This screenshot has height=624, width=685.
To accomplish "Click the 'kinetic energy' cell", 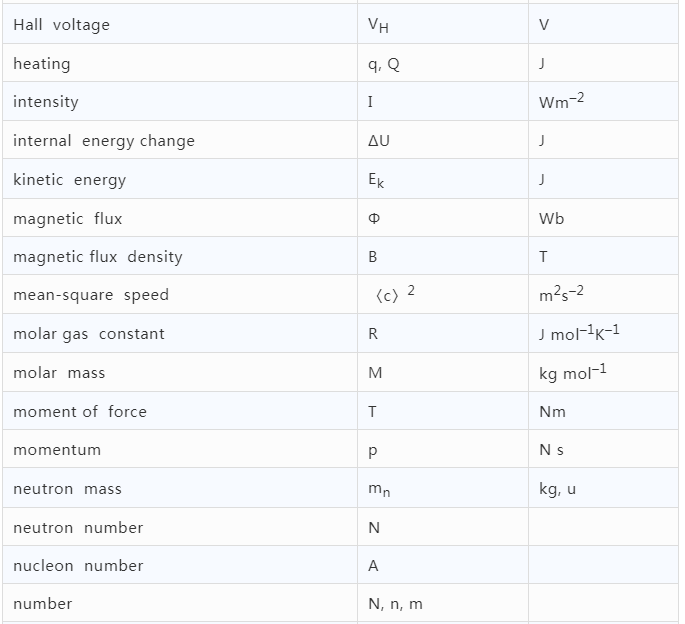I will (x=70, y=180).
